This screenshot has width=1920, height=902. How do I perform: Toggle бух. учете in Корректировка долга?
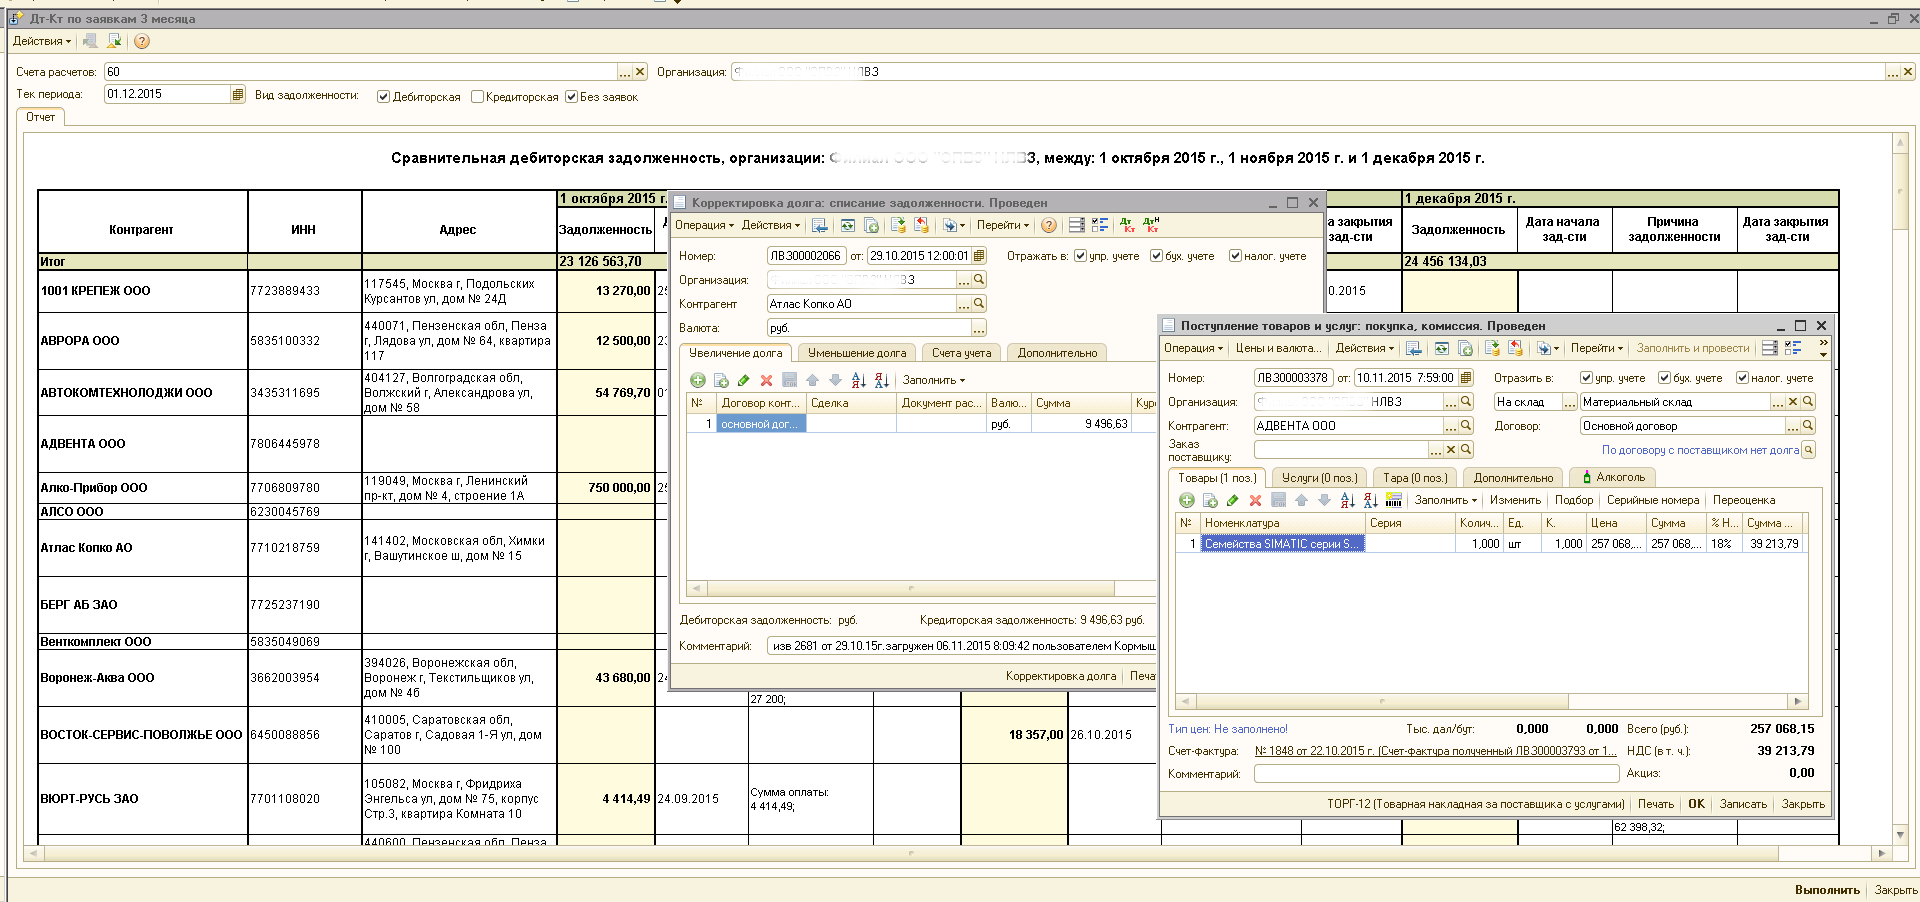[x=1156, y=256]
